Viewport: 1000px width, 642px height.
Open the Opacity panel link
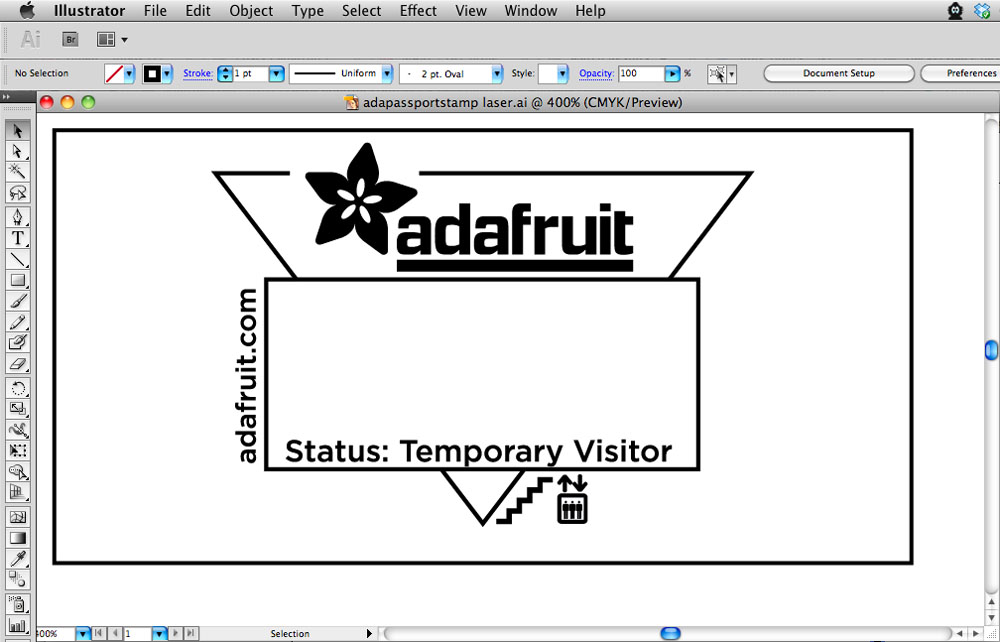point(596,73)
